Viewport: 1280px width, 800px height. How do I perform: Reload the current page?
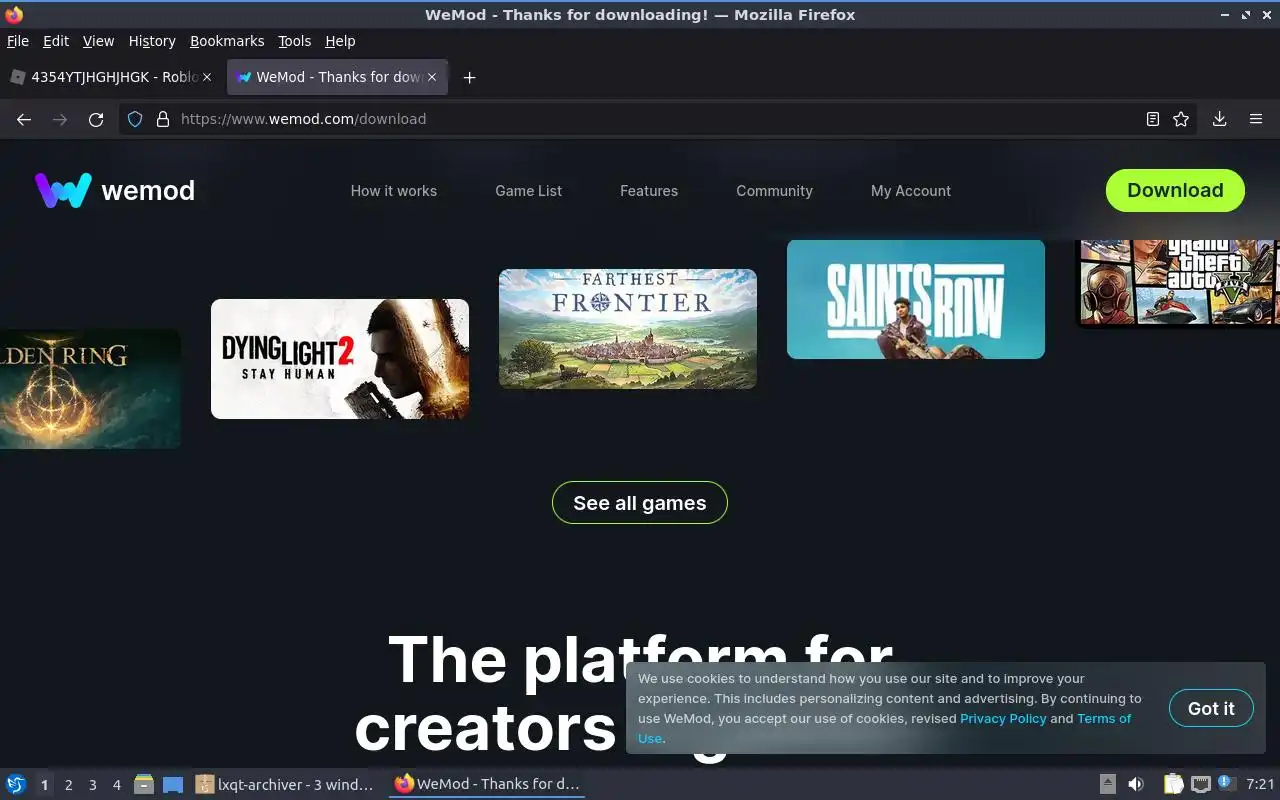pyautogui.click(x=96, y=119)
